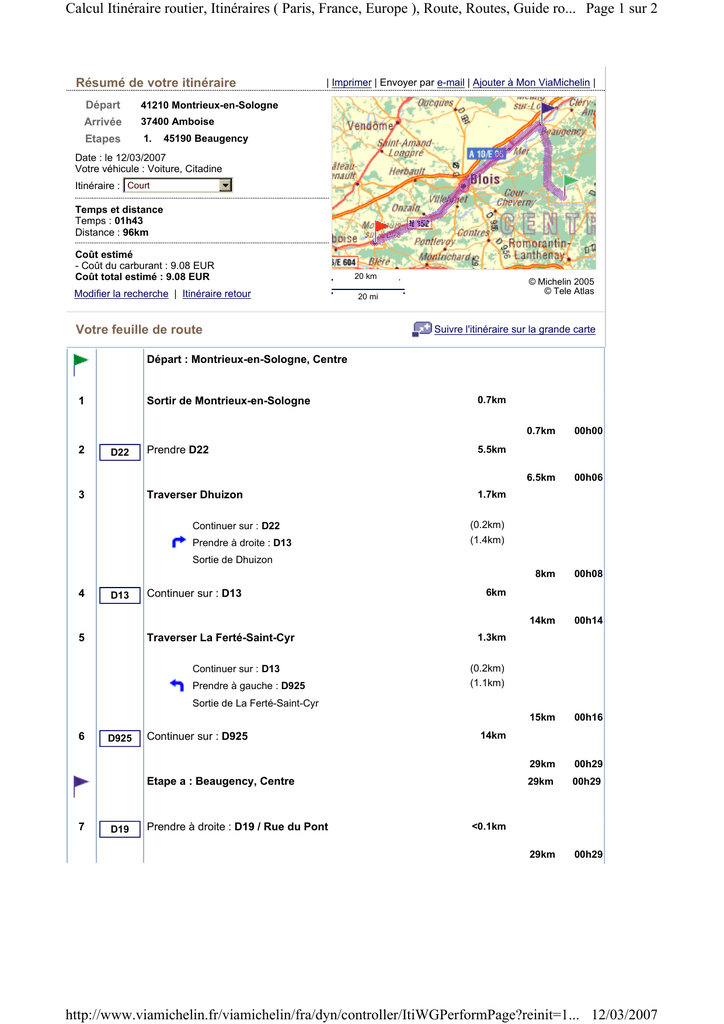The width and height of the screenshot is (724, 1024).
Task: Click the blue turn-left arrow for D925
Action: click(177, 685)
